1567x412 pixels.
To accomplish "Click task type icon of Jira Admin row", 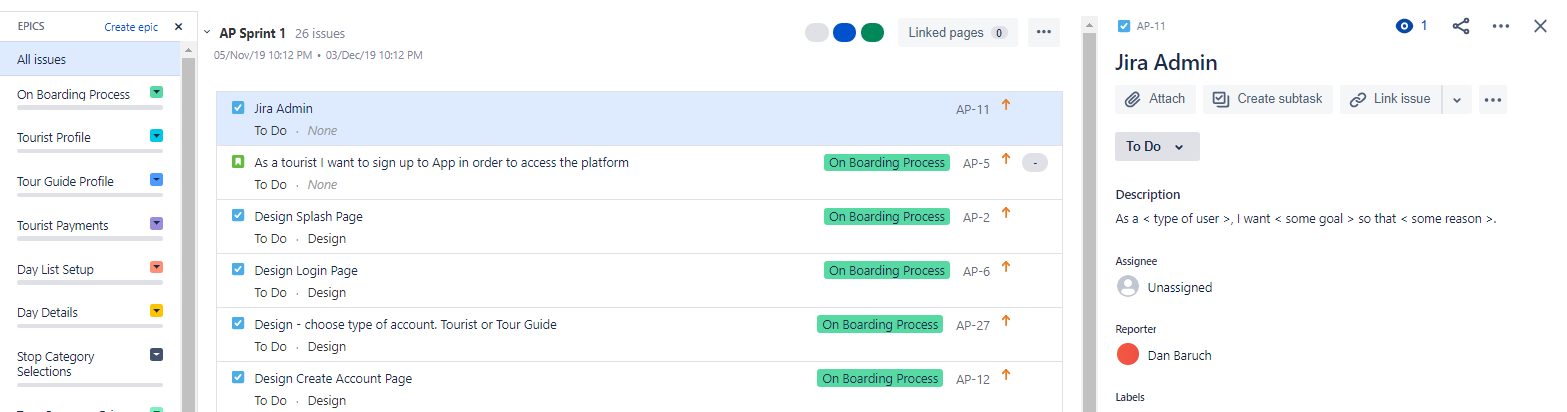I will click(238, 108).
